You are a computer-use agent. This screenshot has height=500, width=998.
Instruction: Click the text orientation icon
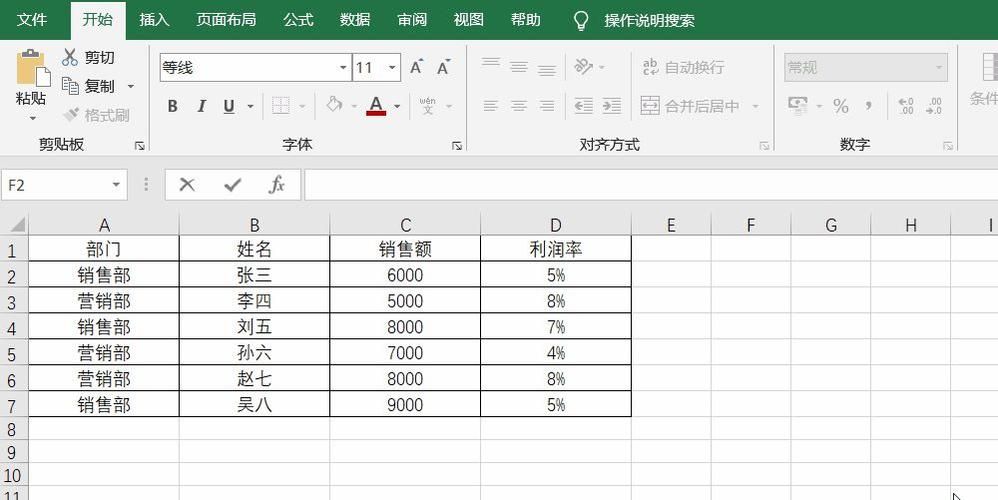pyautogui.click(x=583, y=66)
